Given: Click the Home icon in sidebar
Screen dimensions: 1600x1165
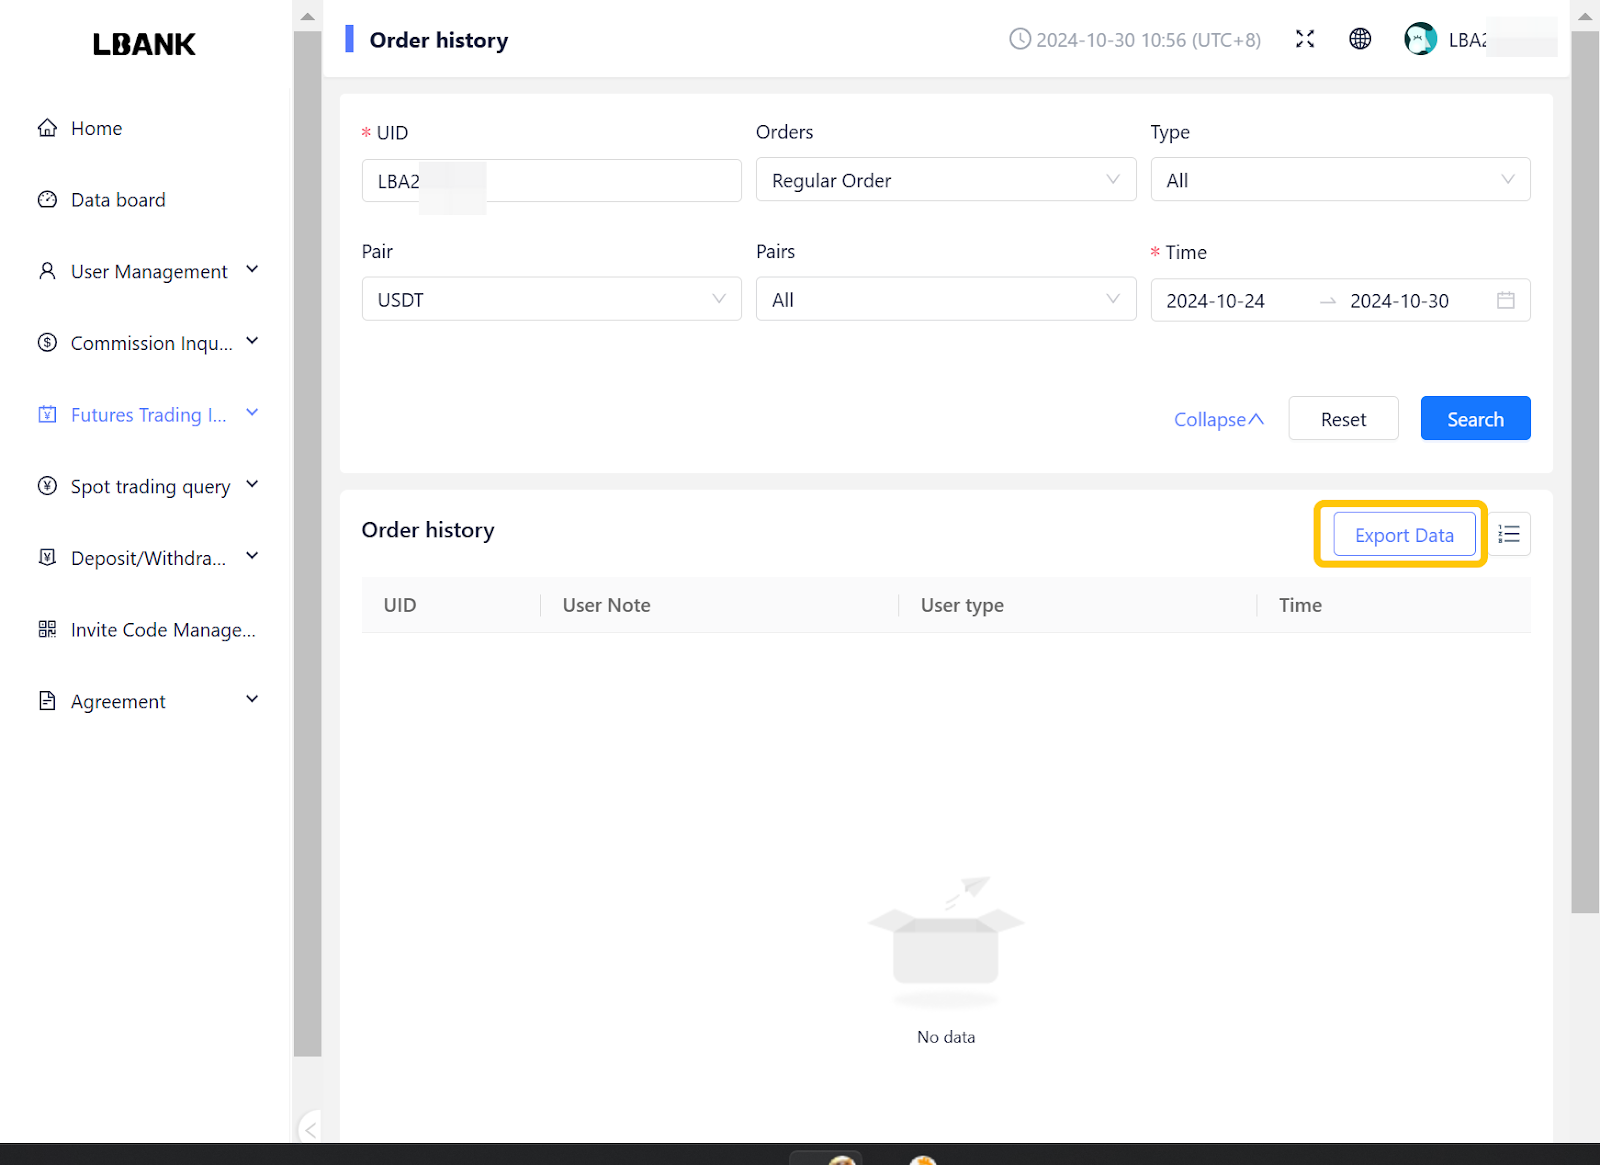Looking at the screenshot, I should 47,128.
